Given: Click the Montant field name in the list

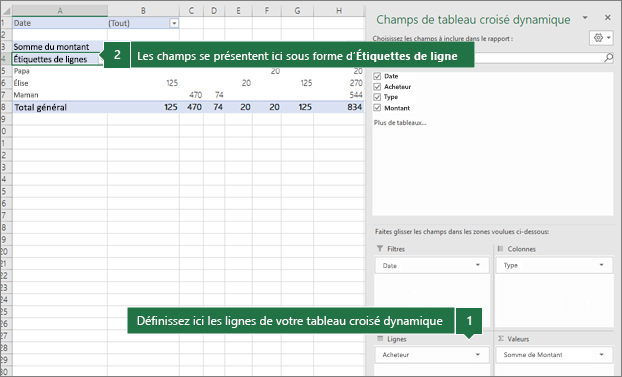Looking at the screenshot, I should (397, 108).
